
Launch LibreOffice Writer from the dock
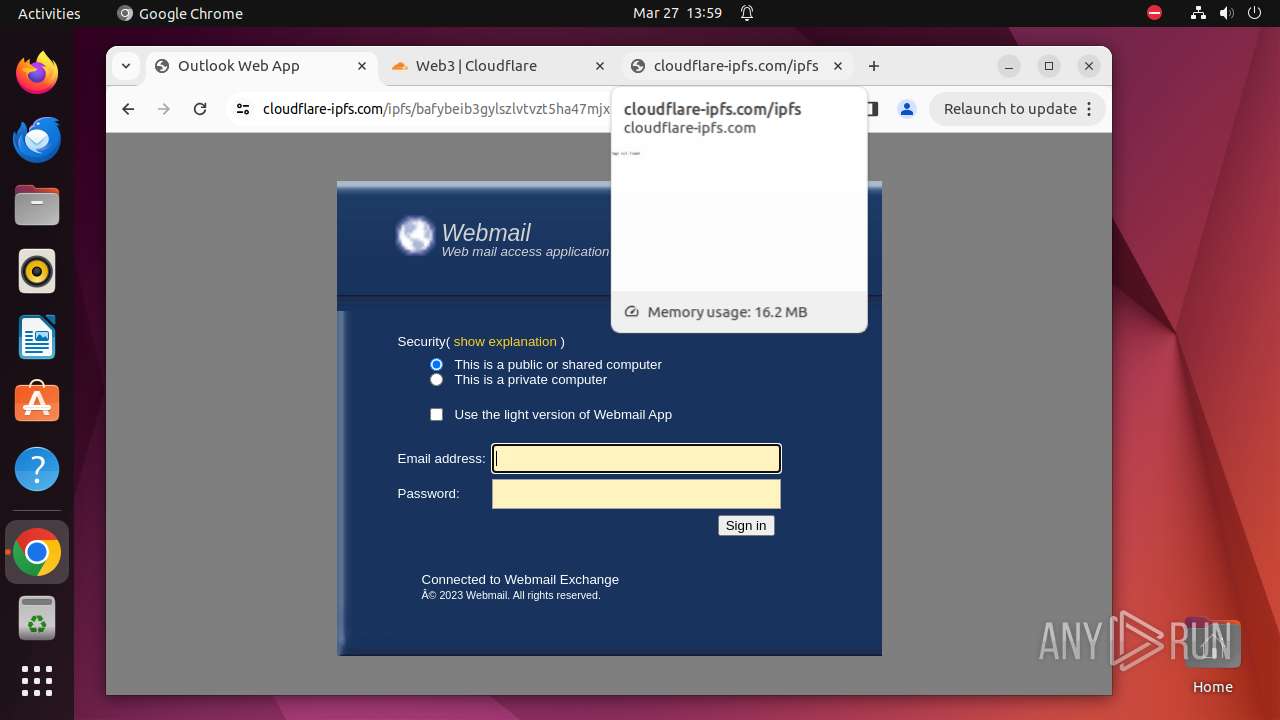[37, 337]
